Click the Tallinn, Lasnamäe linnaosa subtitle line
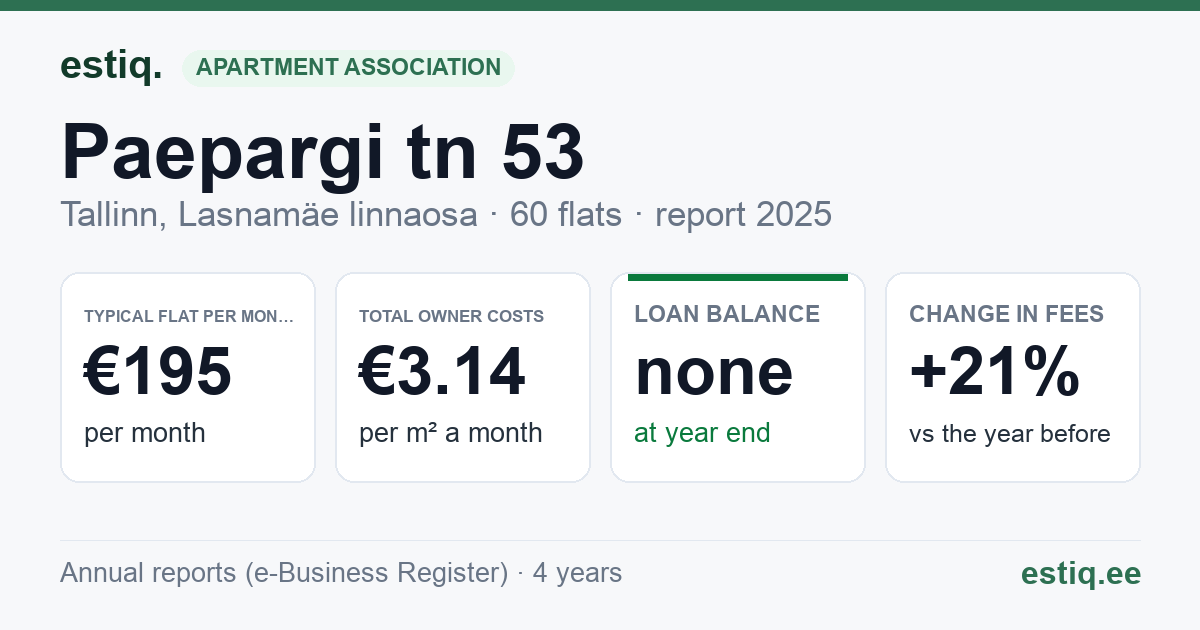Screen dimensions: 1200x630 point(446,214)
